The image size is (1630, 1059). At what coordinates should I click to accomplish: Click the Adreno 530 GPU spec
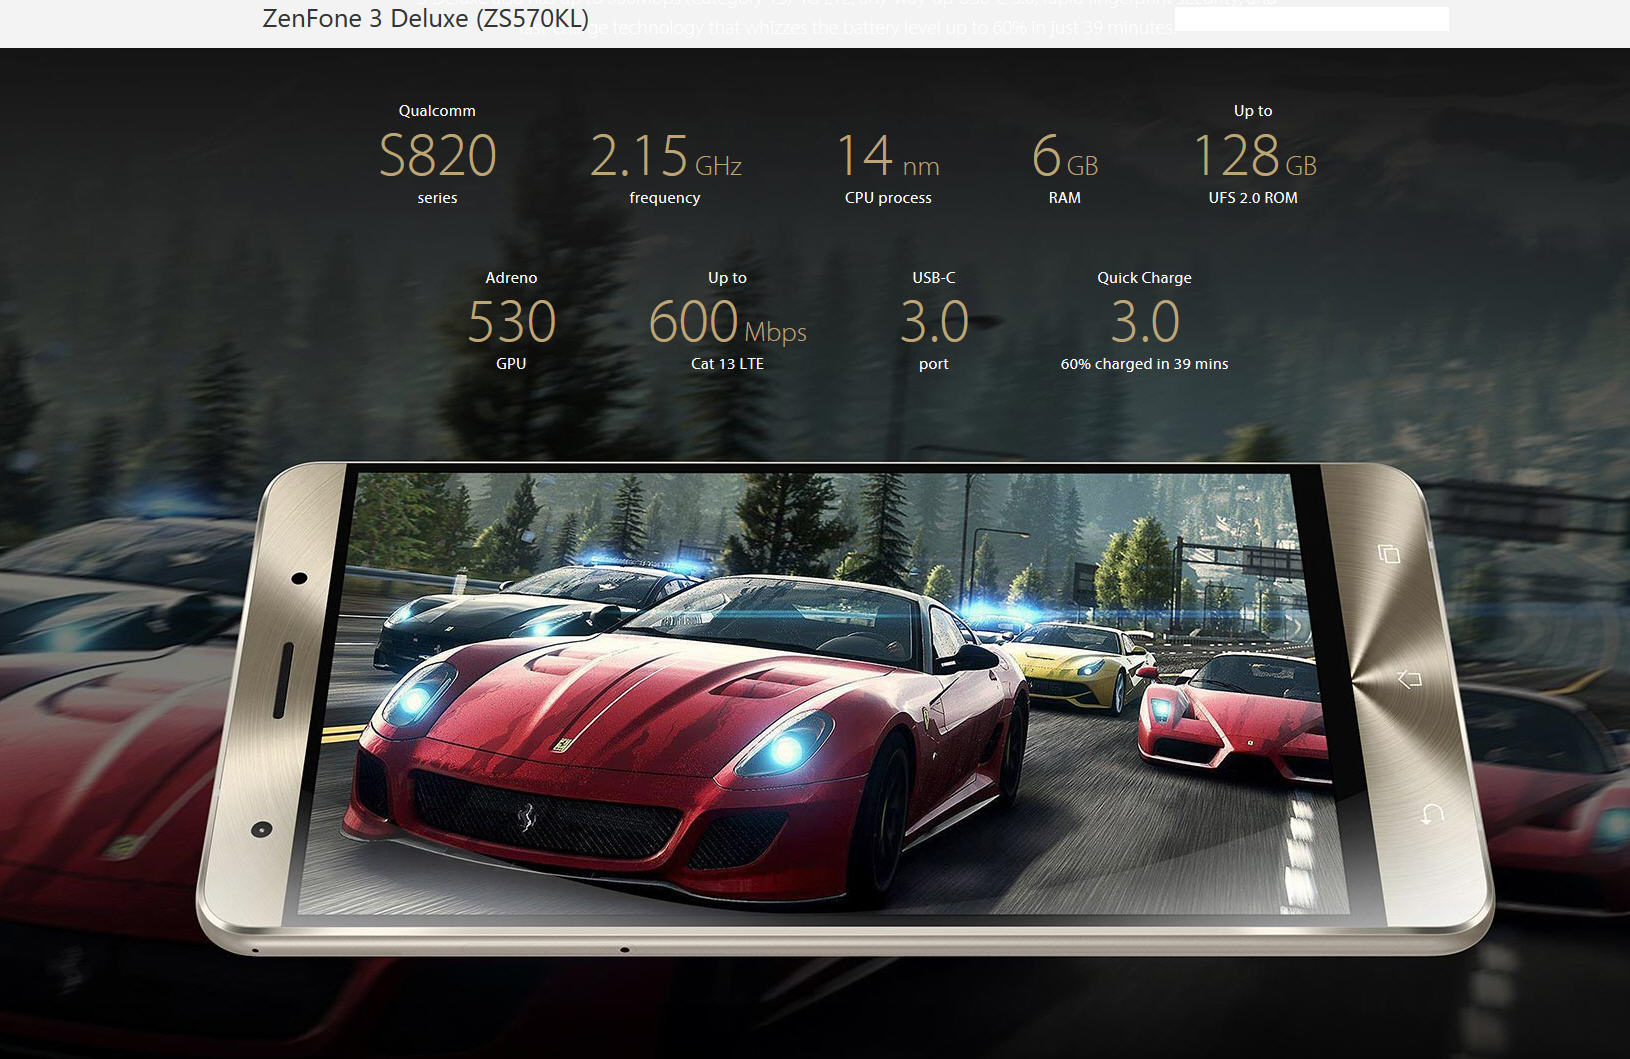[511, 321]
